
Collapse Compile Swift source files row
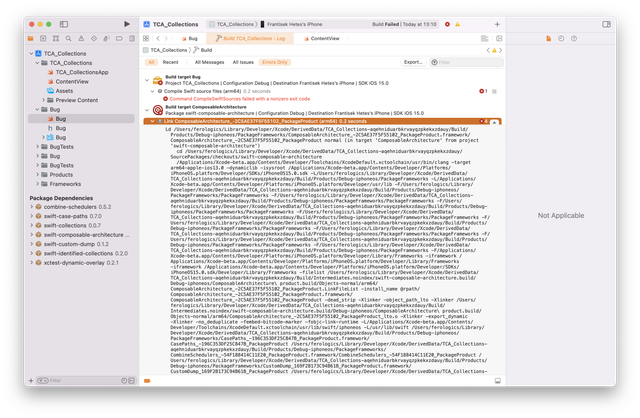coord(152,91)
